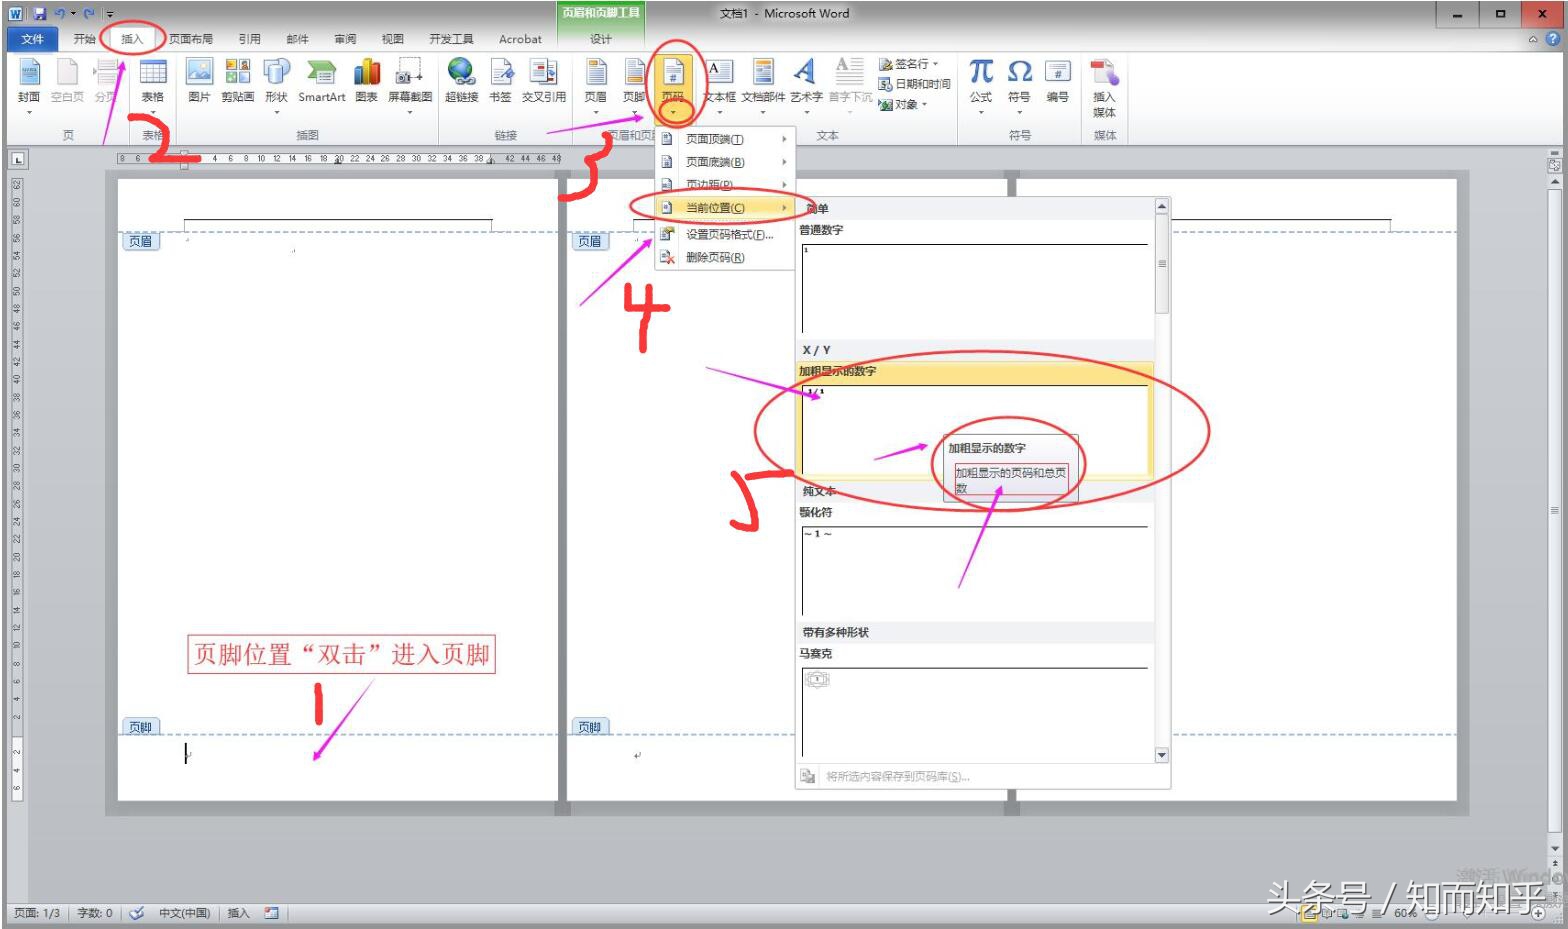This screenshot has width=1568, height=929.
Task: Open the 艺术字 WordArt gallery
Action: 806,85
